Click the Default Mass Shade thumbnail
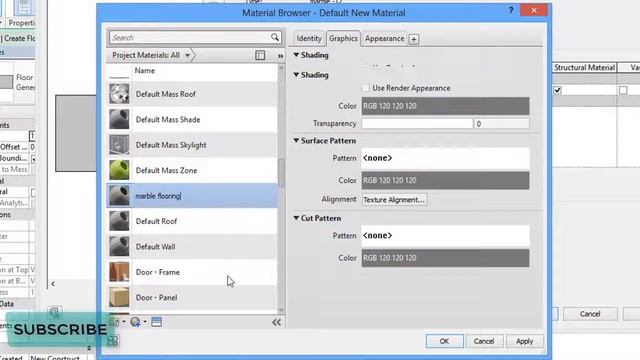Viewport: 640px width, 360px height. (119, 119)
